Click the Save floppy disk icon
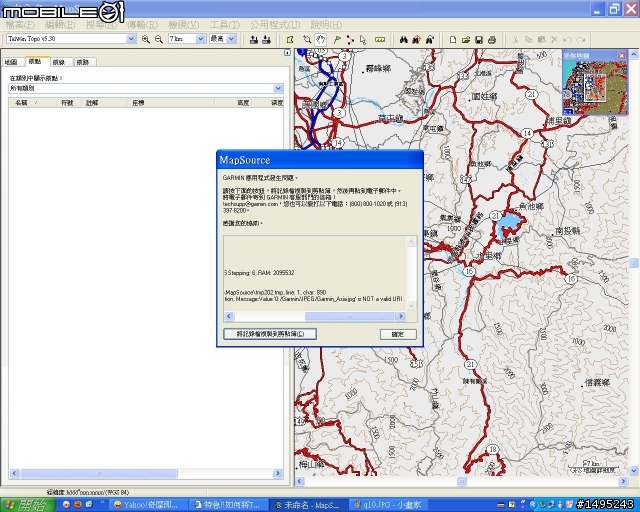The width and height of the screenshot is (640, 512). (479, 40)
